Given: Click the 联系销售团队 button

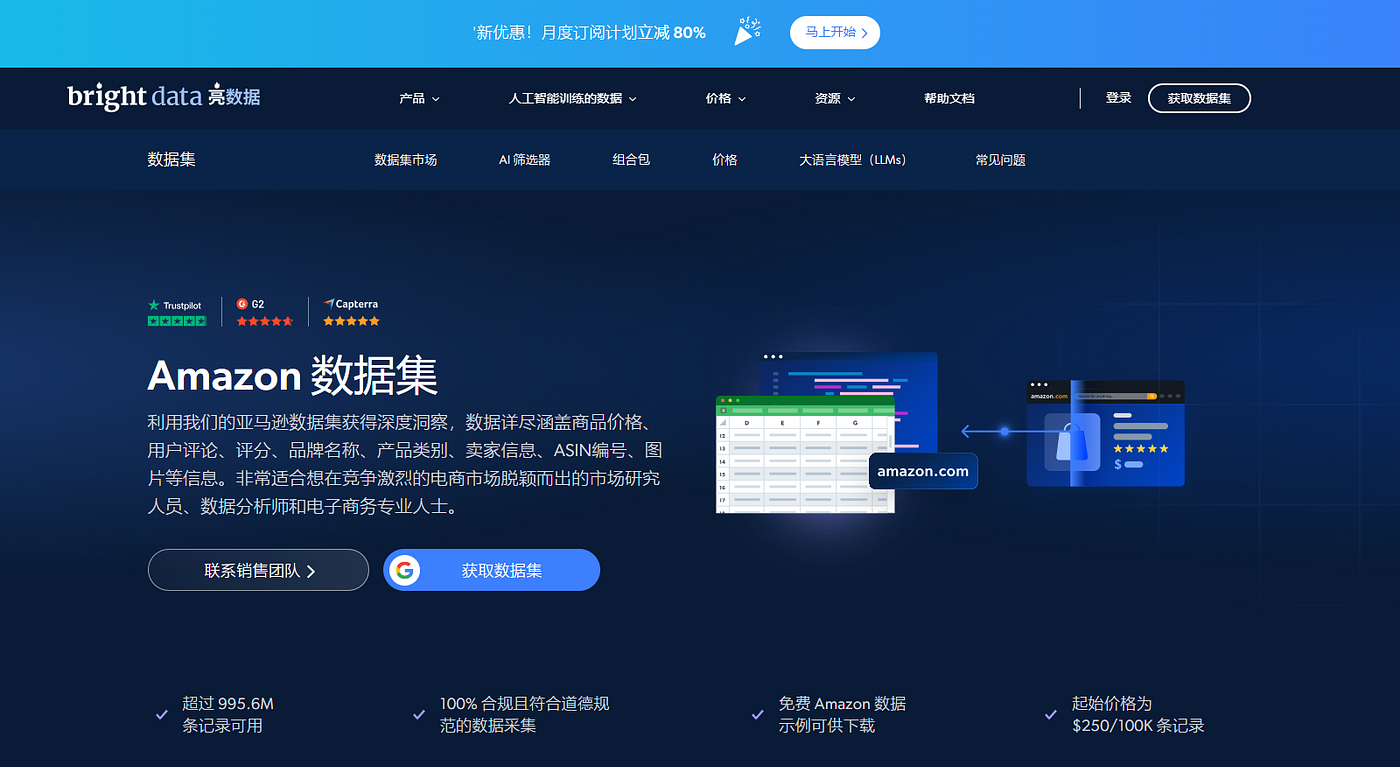Looking at the screenshot, I should [258, 570].
